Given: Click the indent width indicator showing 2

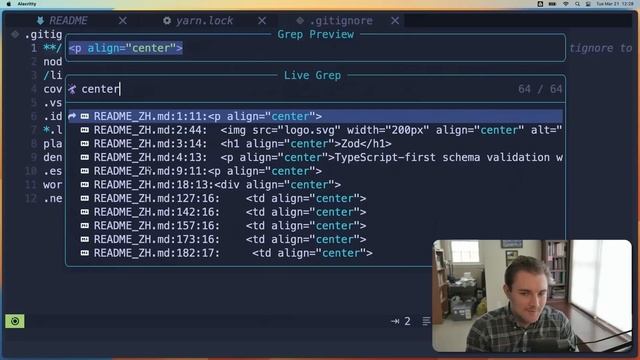Looking at the screenshot, I should (x=400, y=321).
